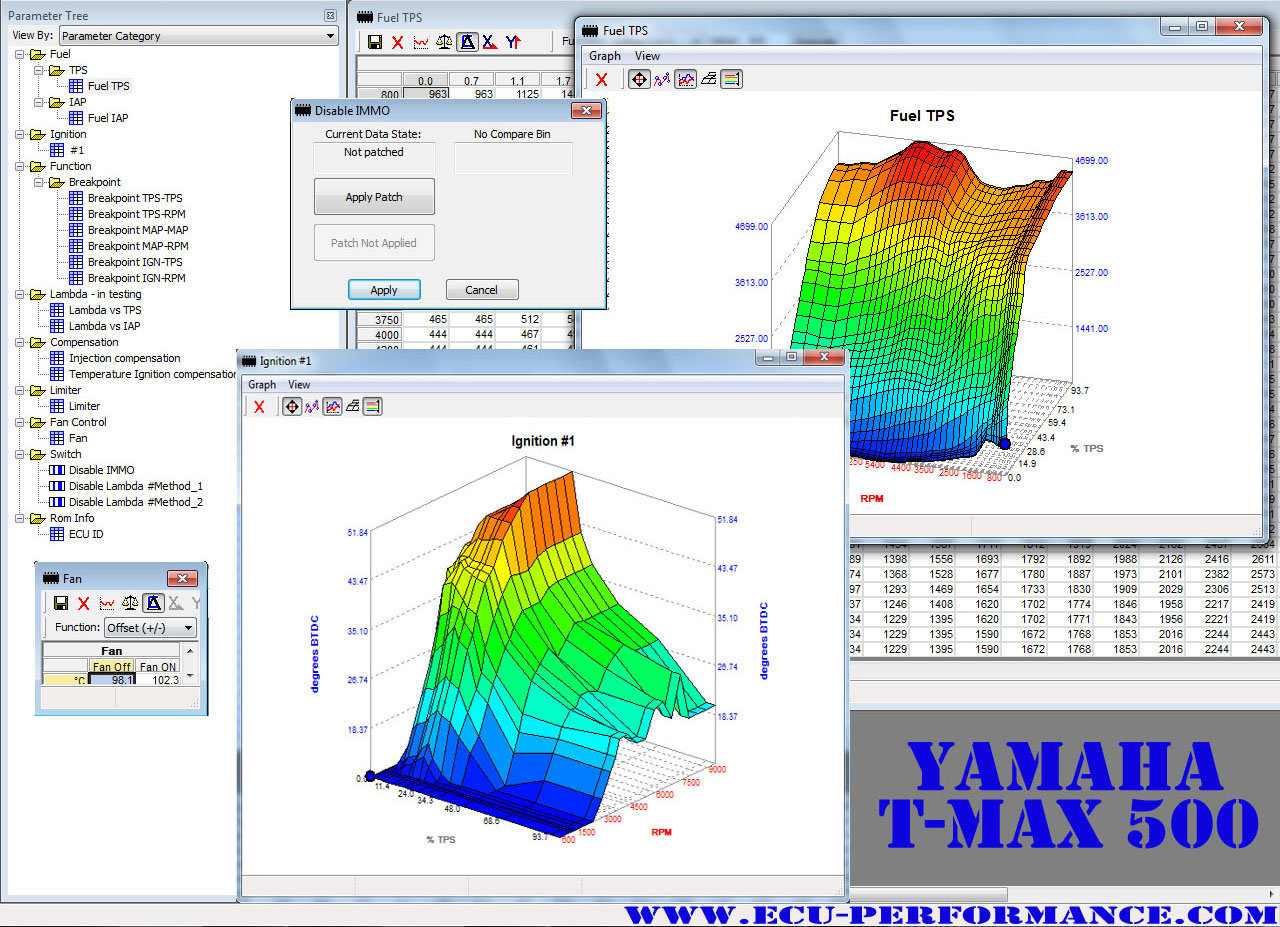Click red X in Fan window toolbar

click(x=84, y=603)
